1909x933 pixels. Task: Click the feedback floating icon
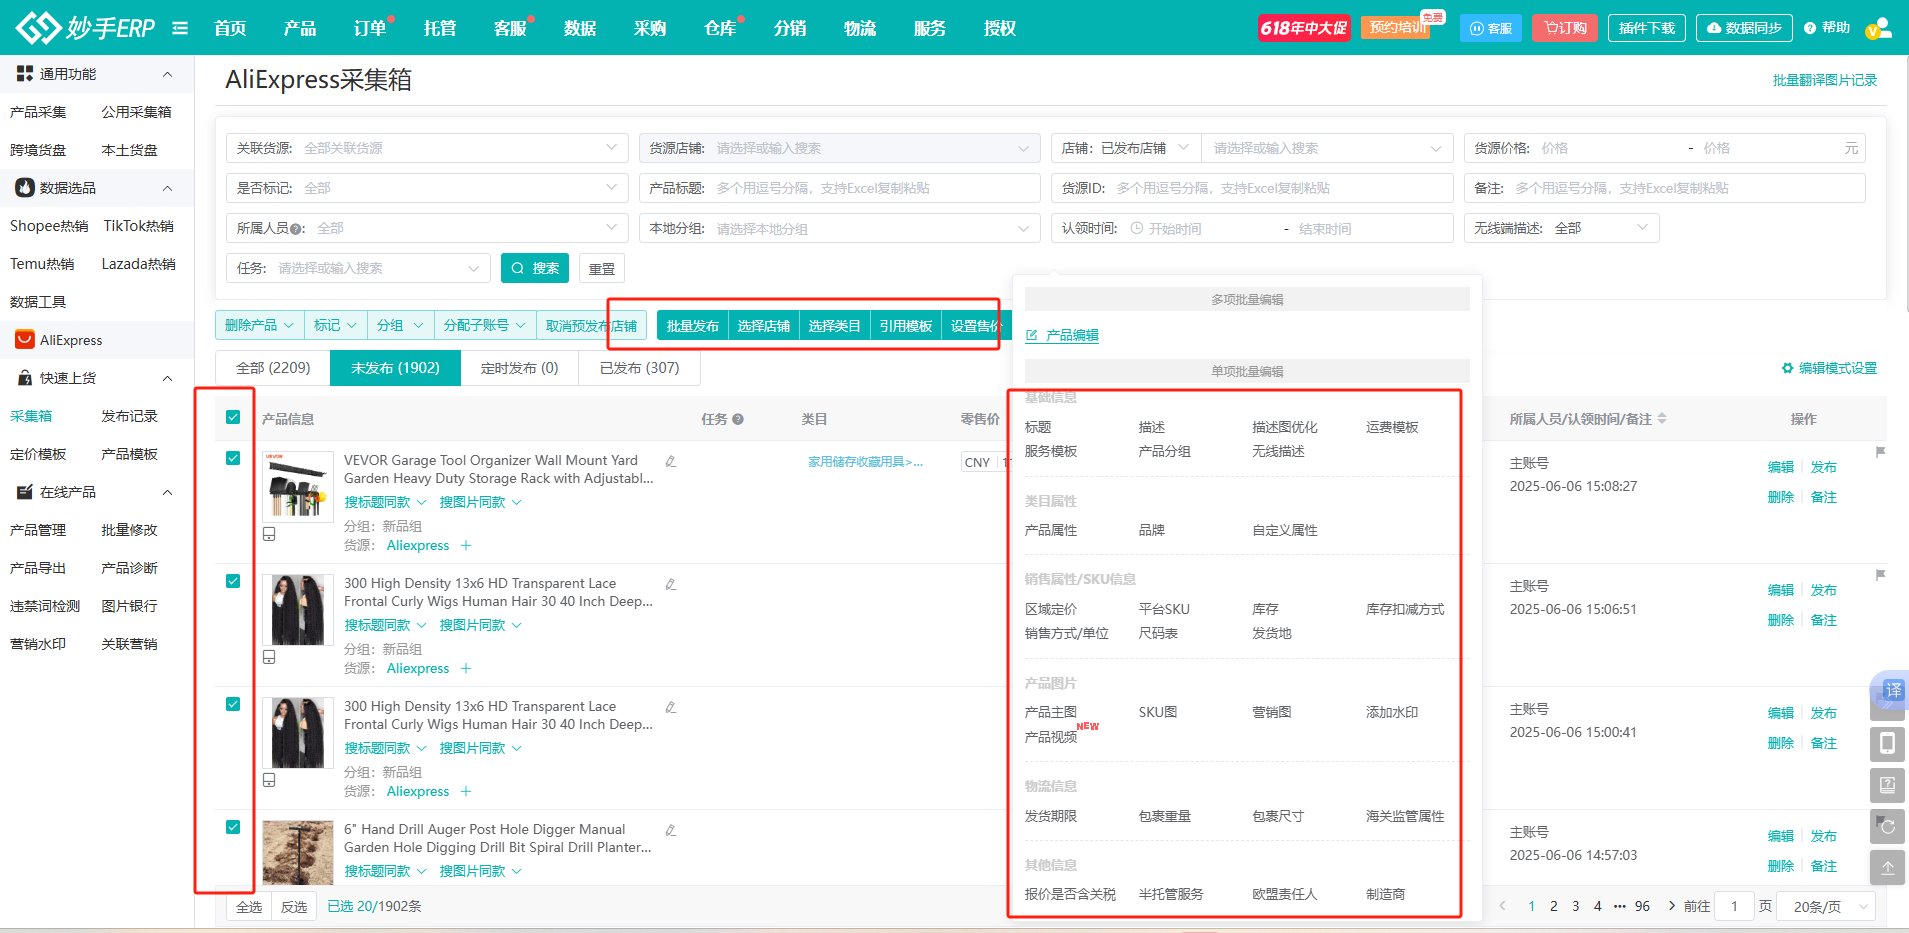click(x=1887, y=785)
